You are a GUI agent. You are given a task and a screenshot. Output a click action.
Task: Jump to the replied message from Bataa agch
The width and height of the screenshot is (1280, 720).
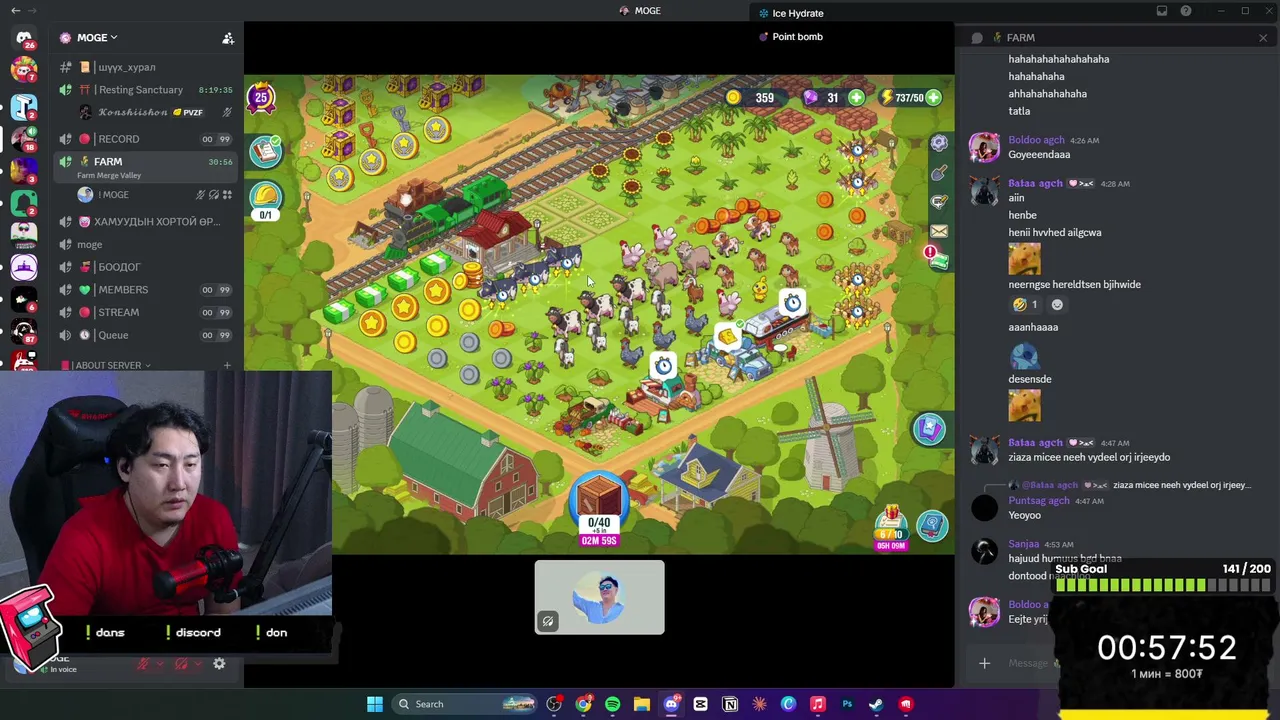click(x=1129, y=485)
